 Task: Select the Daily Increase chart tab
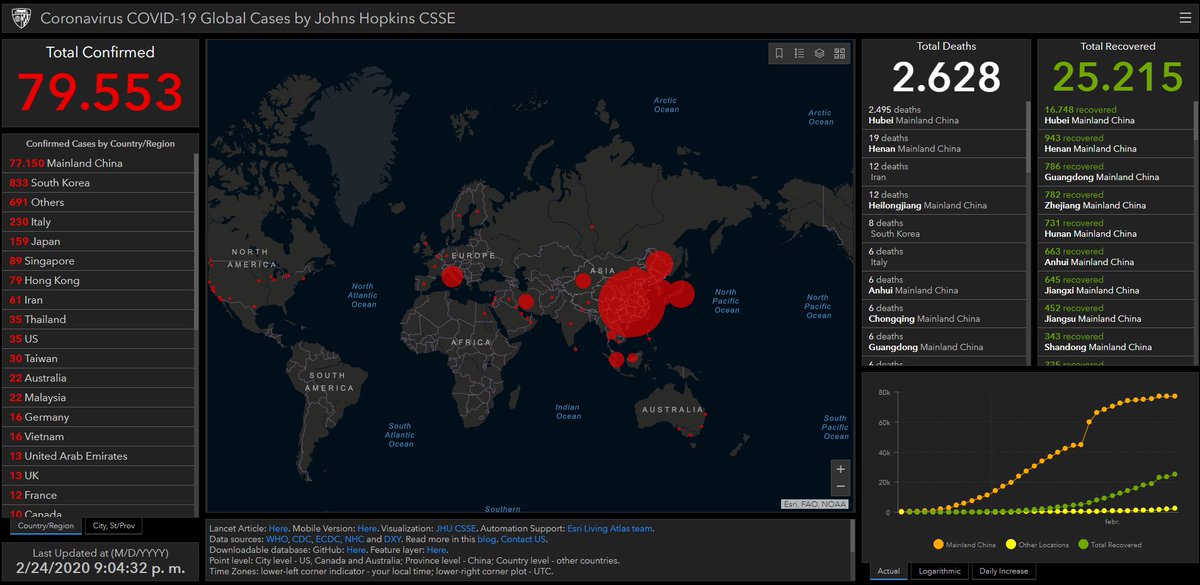[x=1003, y=571]
